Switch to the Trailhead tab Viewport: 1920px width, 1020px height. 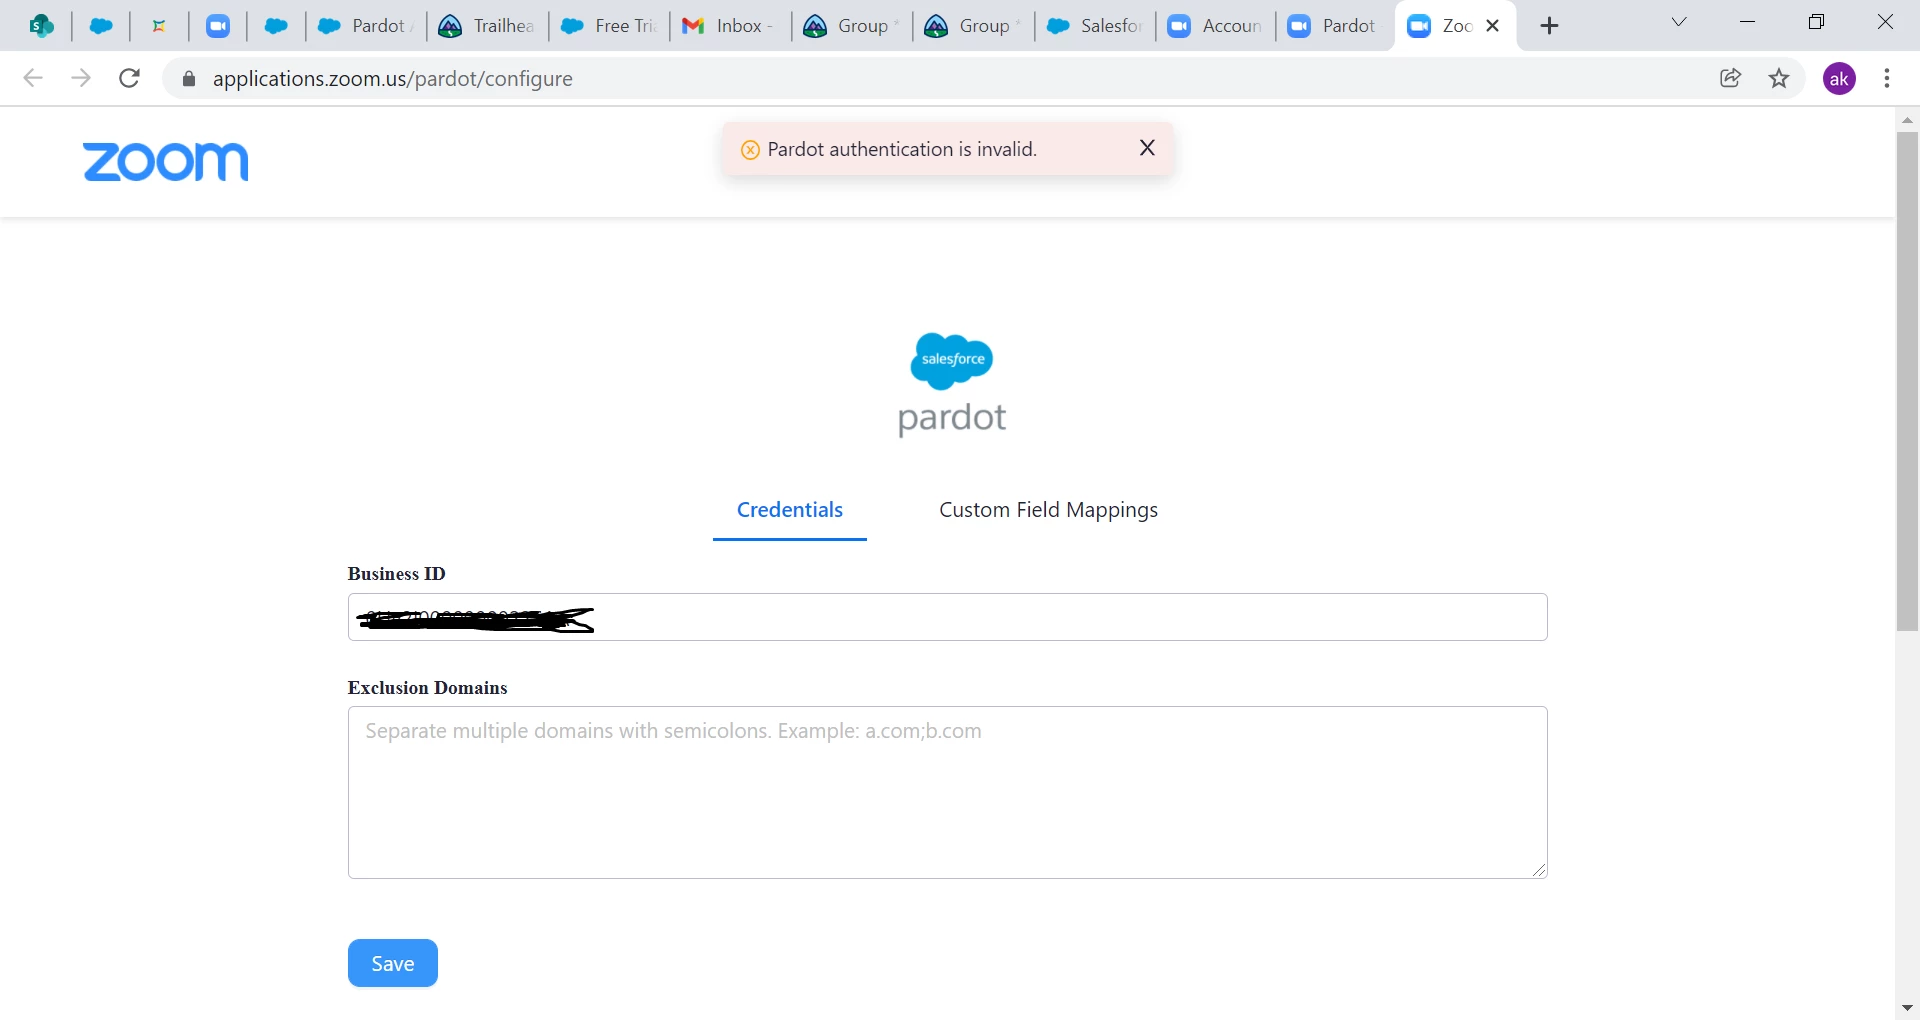click(488, 26)
